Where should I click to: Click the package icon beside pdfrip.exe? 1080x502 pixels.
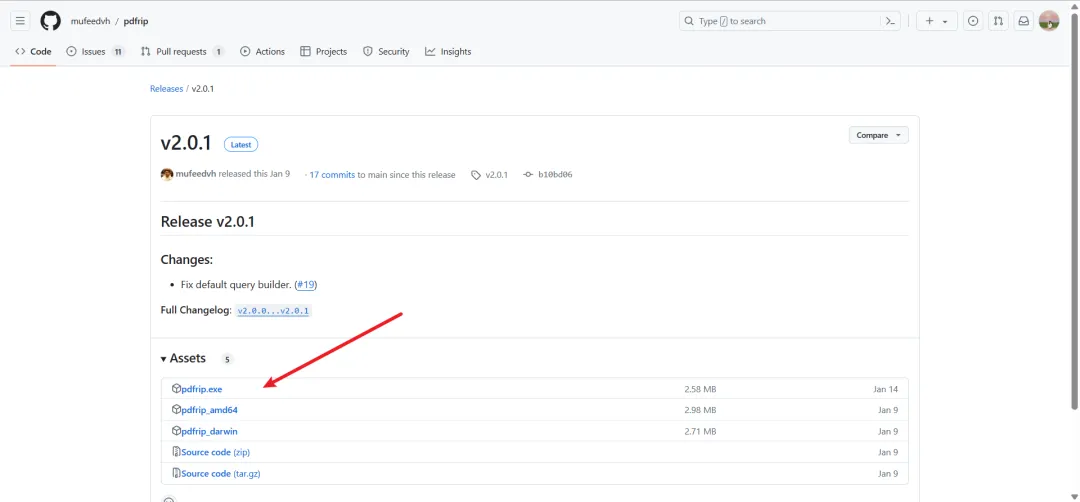(x=176, y=388)
